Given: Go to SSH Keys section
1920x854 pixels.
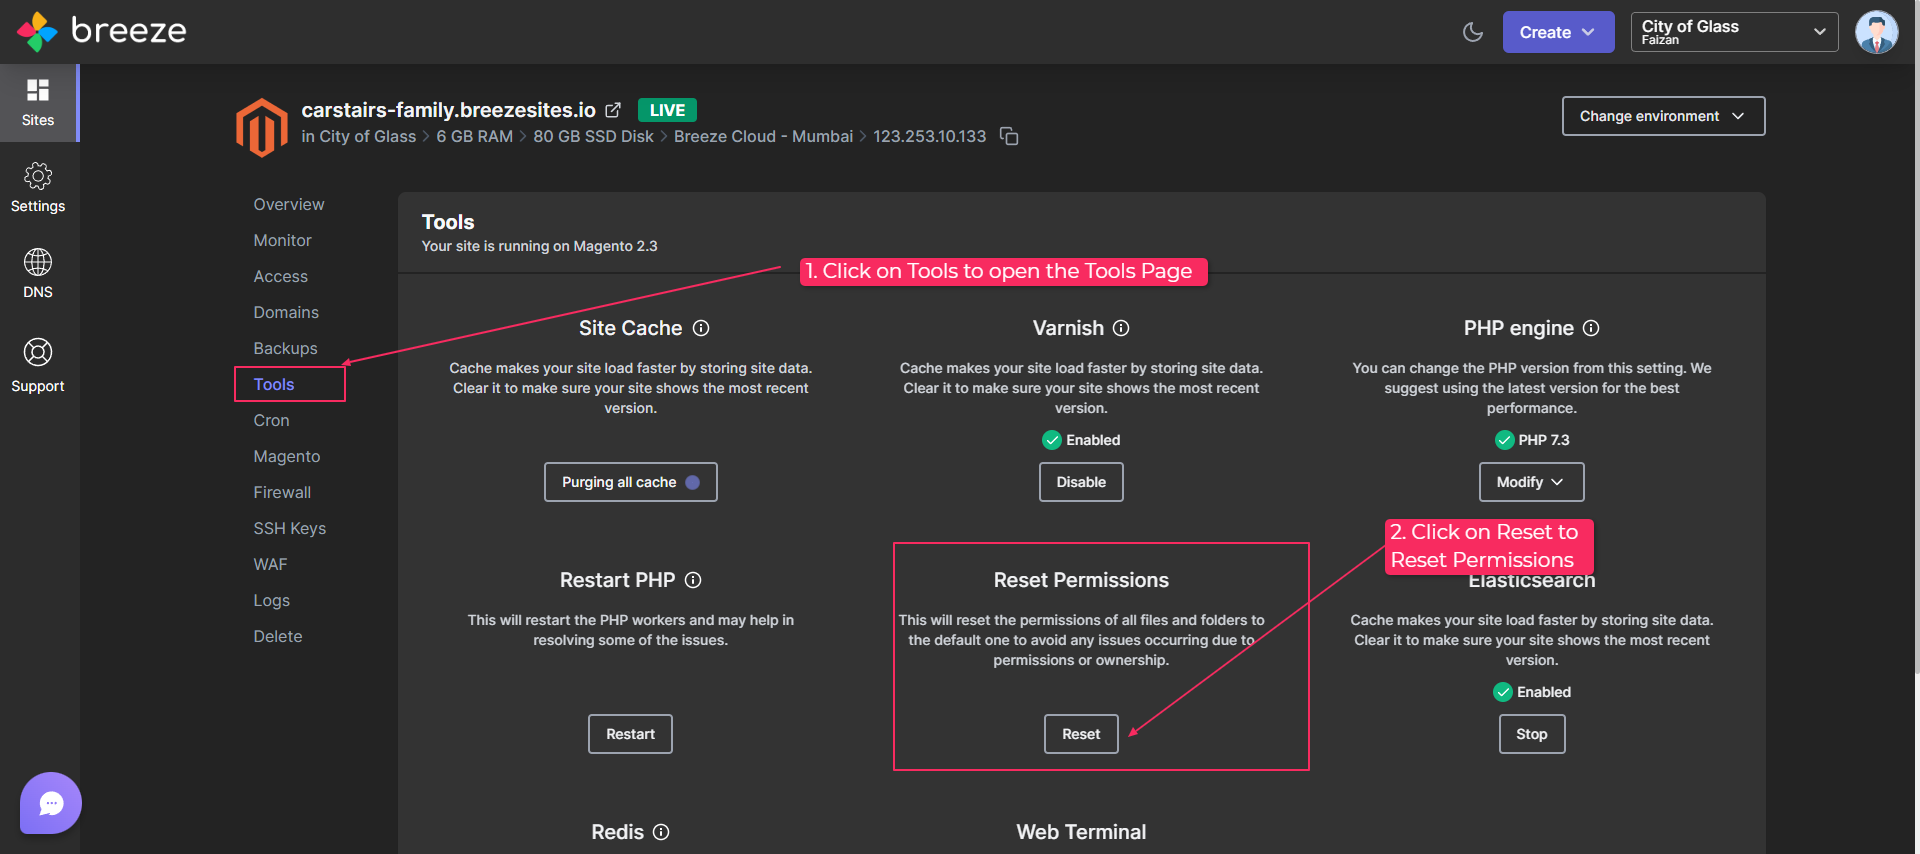Looking at the screenshot, I should [290, 528].
